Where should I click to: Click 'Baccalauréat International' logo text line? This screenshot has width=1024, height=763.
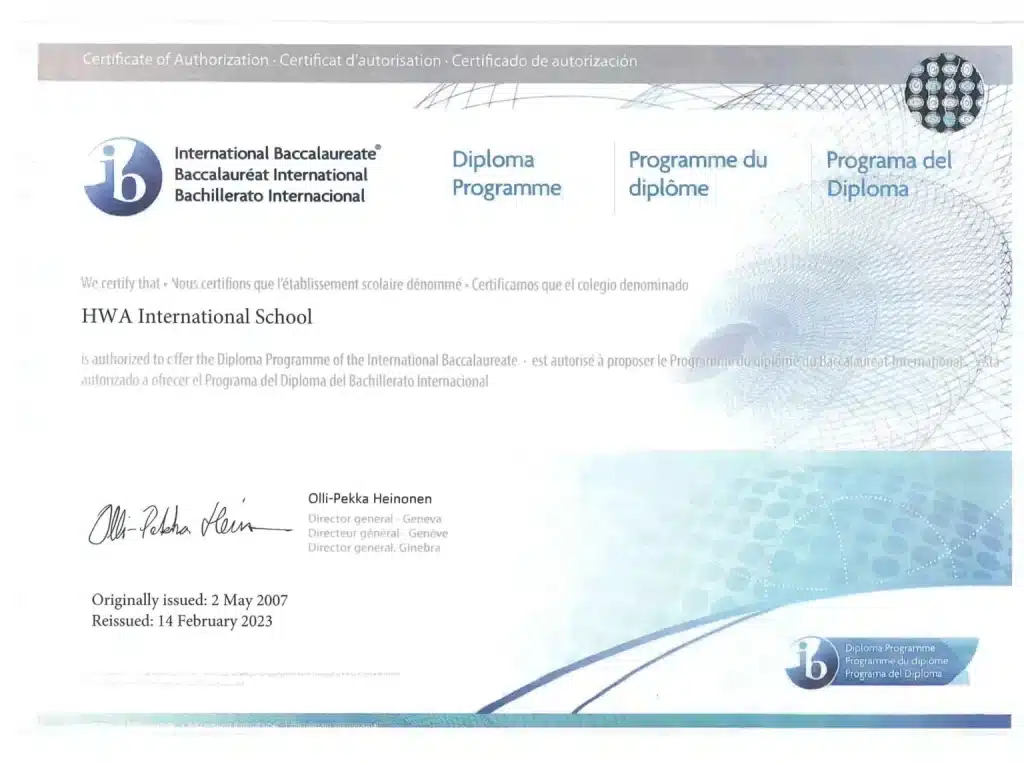click(x=271, y=175)
